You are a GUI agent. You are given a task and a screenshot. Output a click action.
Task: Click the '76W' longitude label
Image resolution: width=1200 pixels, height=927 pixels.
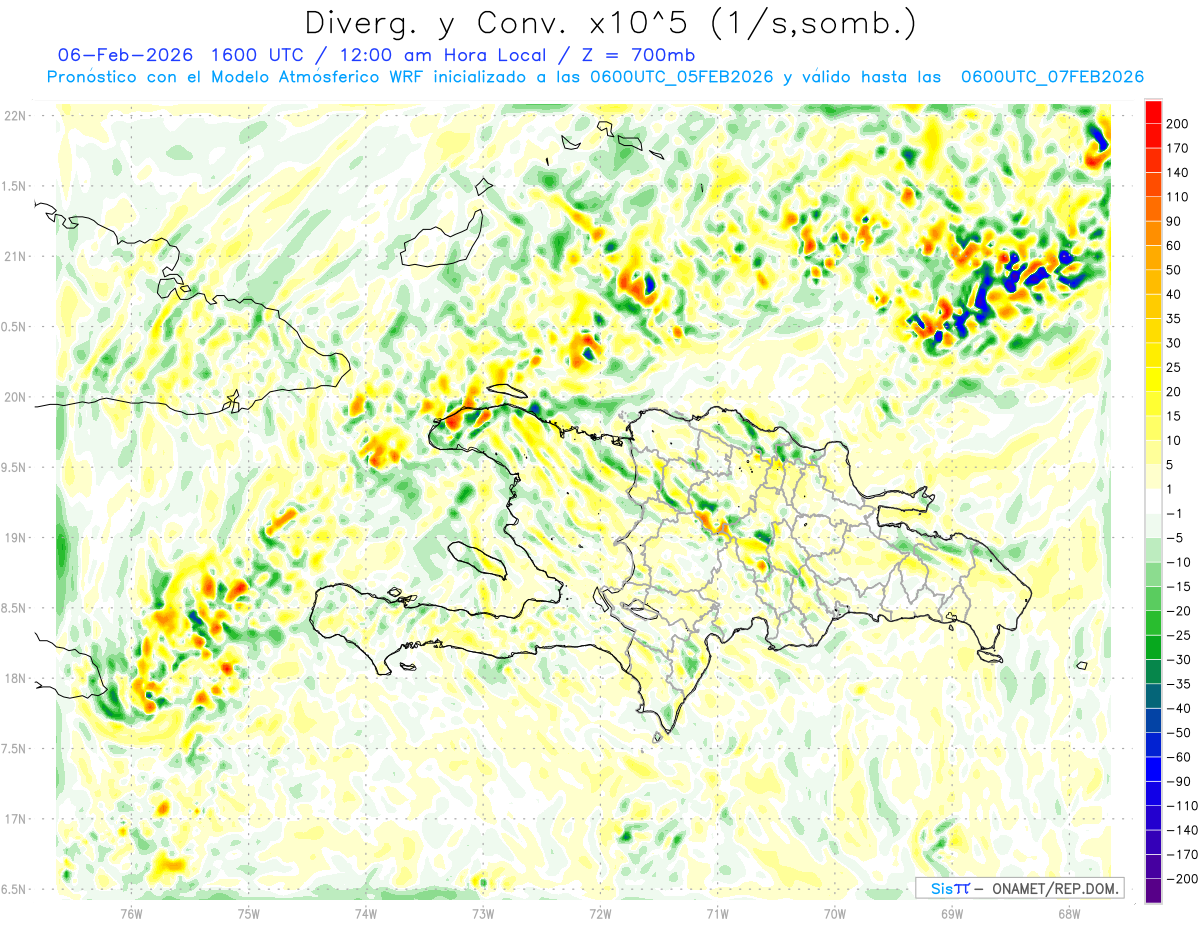131,912
